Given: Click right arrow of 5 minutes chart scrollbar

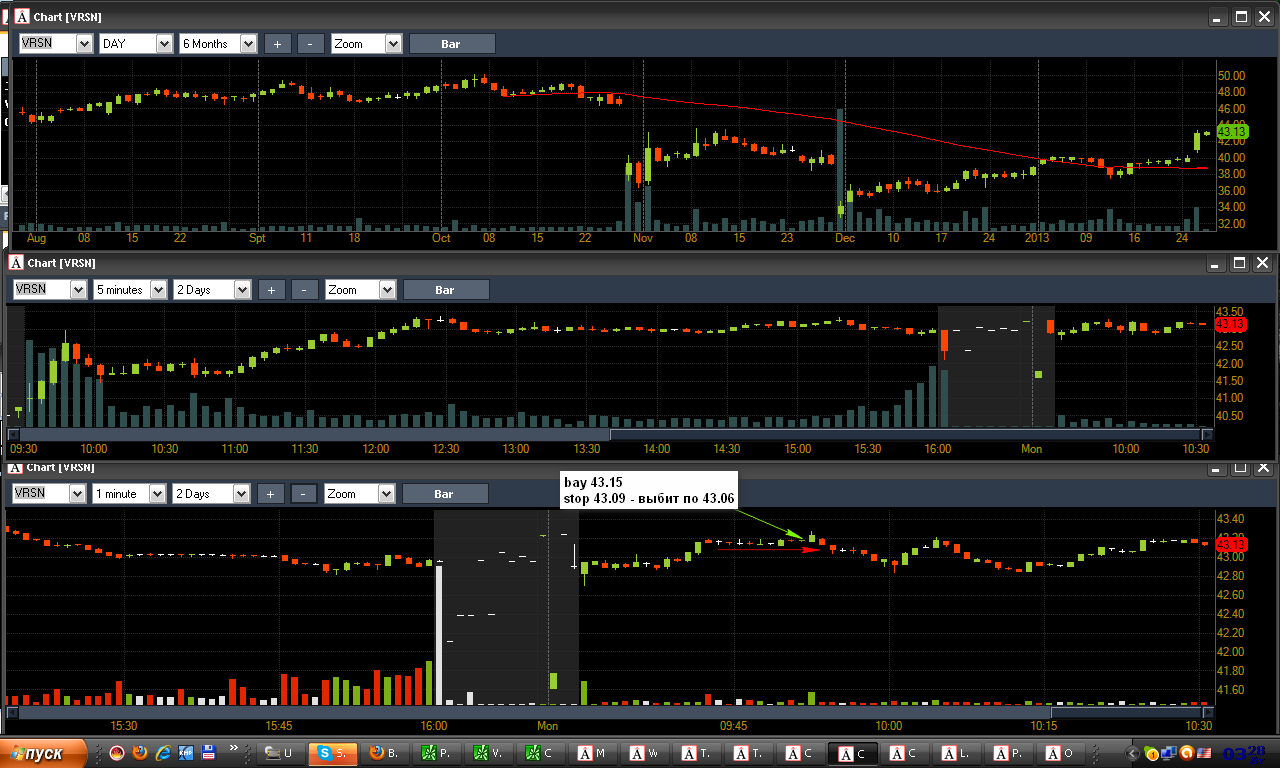Looking at the screenshot, I should click(x=1207, y=435).
